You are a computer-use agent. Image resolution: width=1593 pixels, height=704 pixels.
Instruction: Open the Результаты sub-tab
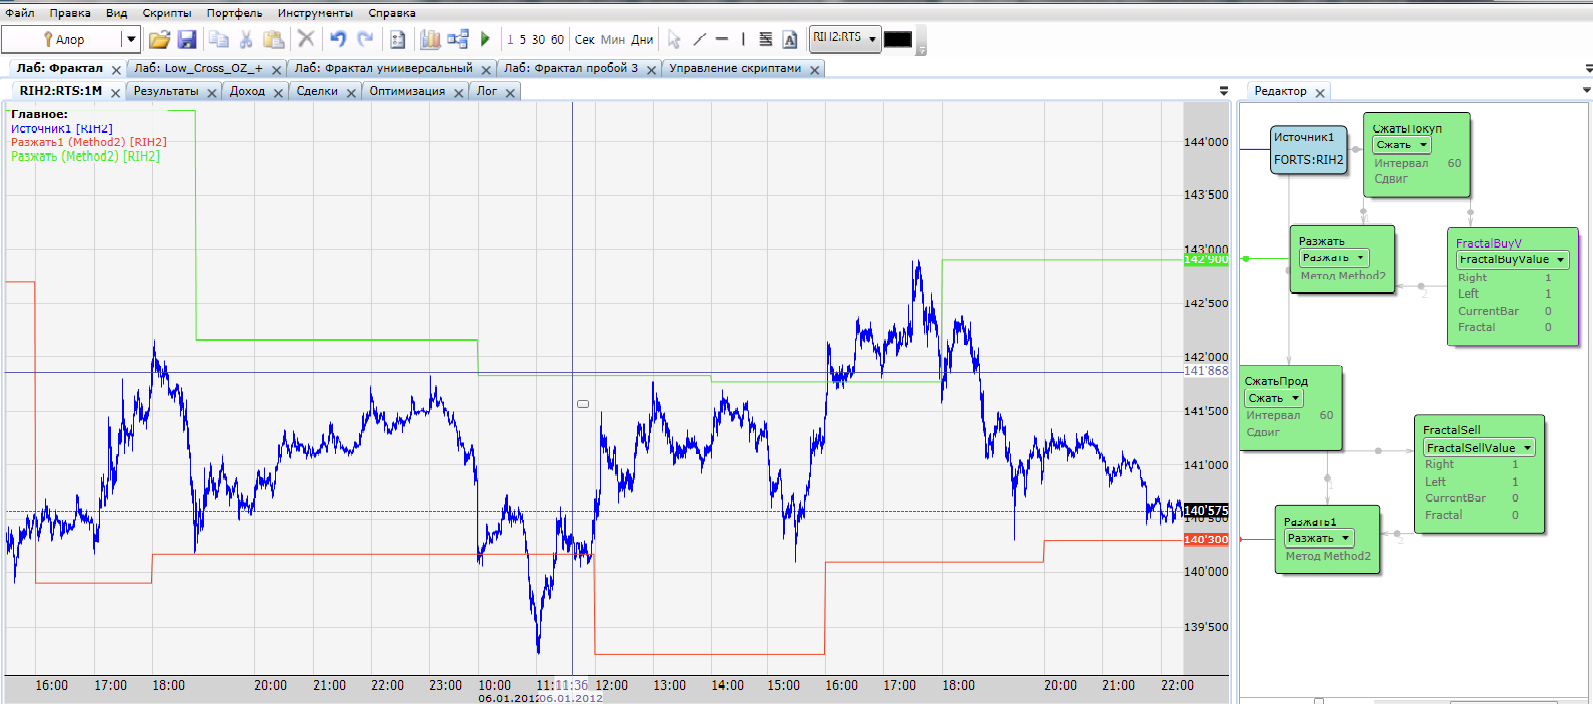pos(166,91)
